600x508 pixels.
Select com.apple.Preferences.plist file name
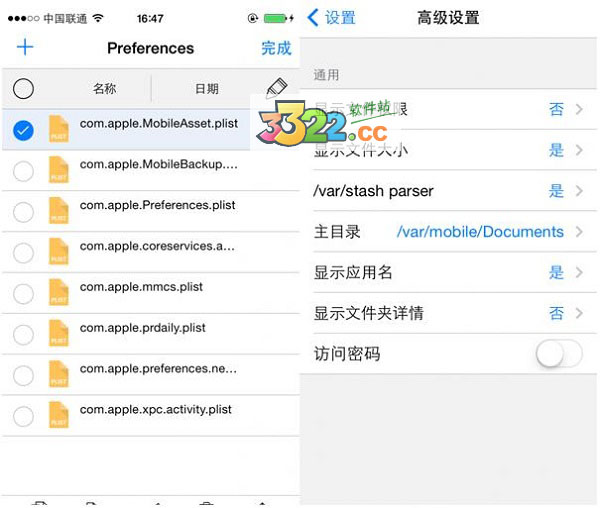point(157,205)
